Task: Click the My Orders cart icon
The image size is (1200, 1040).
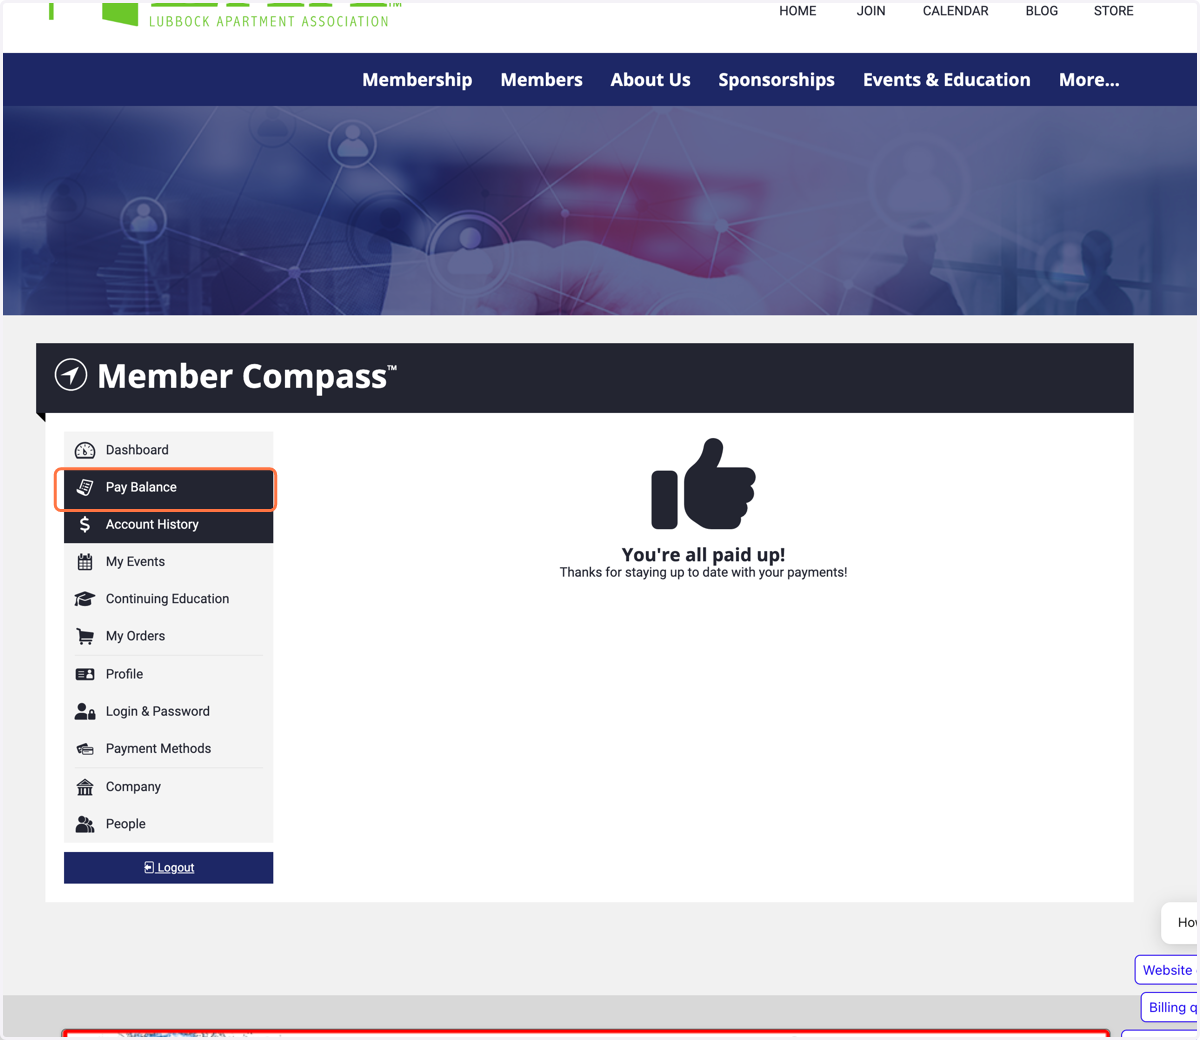Action: pos(85,636)
